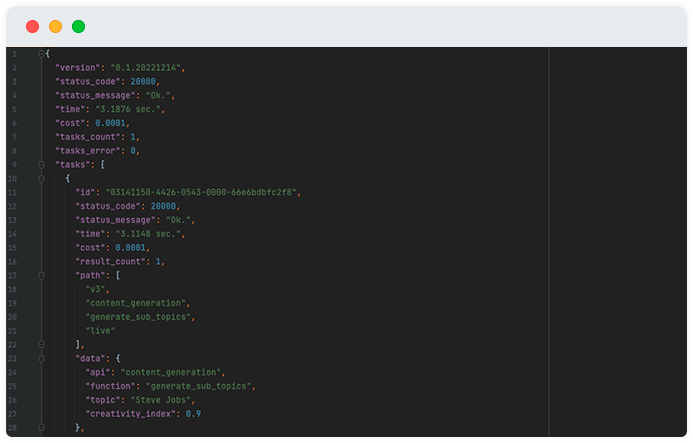Click "content_generation" in the path array

click(x=136, y=303)
